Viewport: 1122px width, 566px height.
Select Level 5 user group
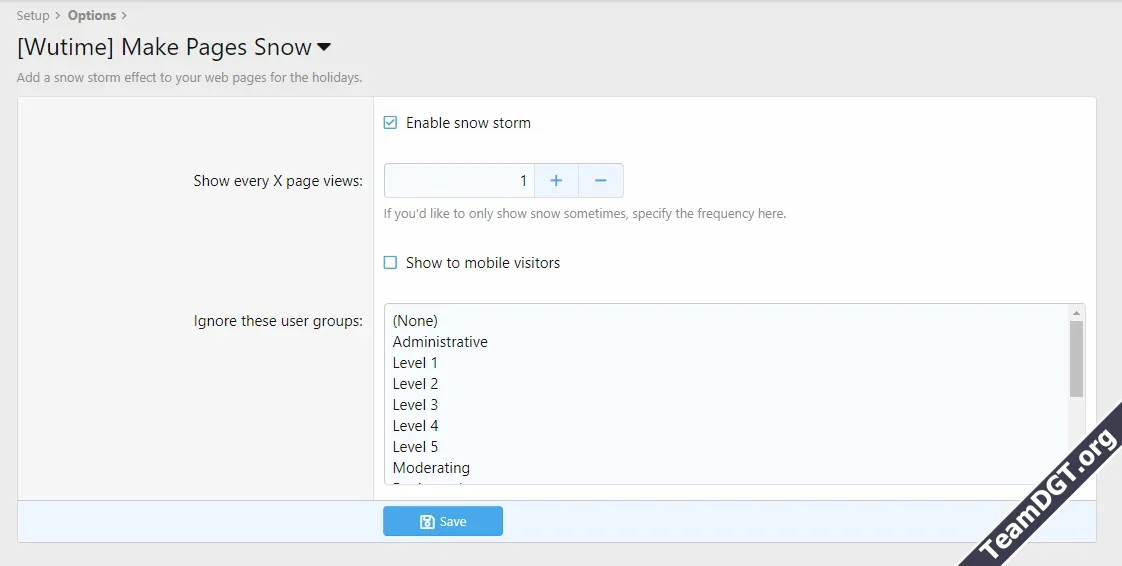coord(415,446)
